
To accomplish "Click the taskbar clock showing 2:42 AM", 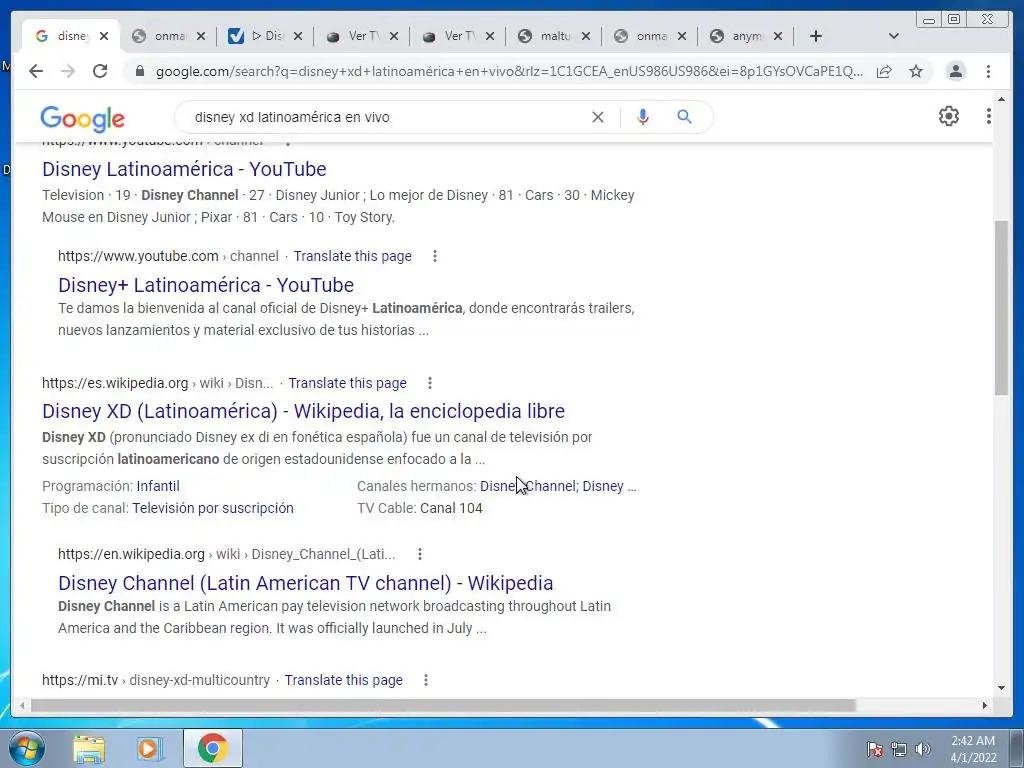I will coord(973,749).
